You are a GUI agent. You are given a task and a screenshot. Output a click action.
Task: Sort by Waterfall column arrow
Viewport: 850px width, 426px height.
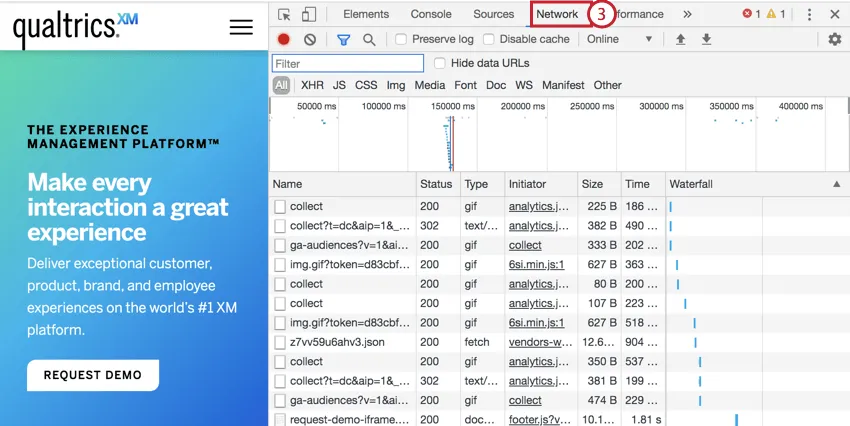coord(836,184)
